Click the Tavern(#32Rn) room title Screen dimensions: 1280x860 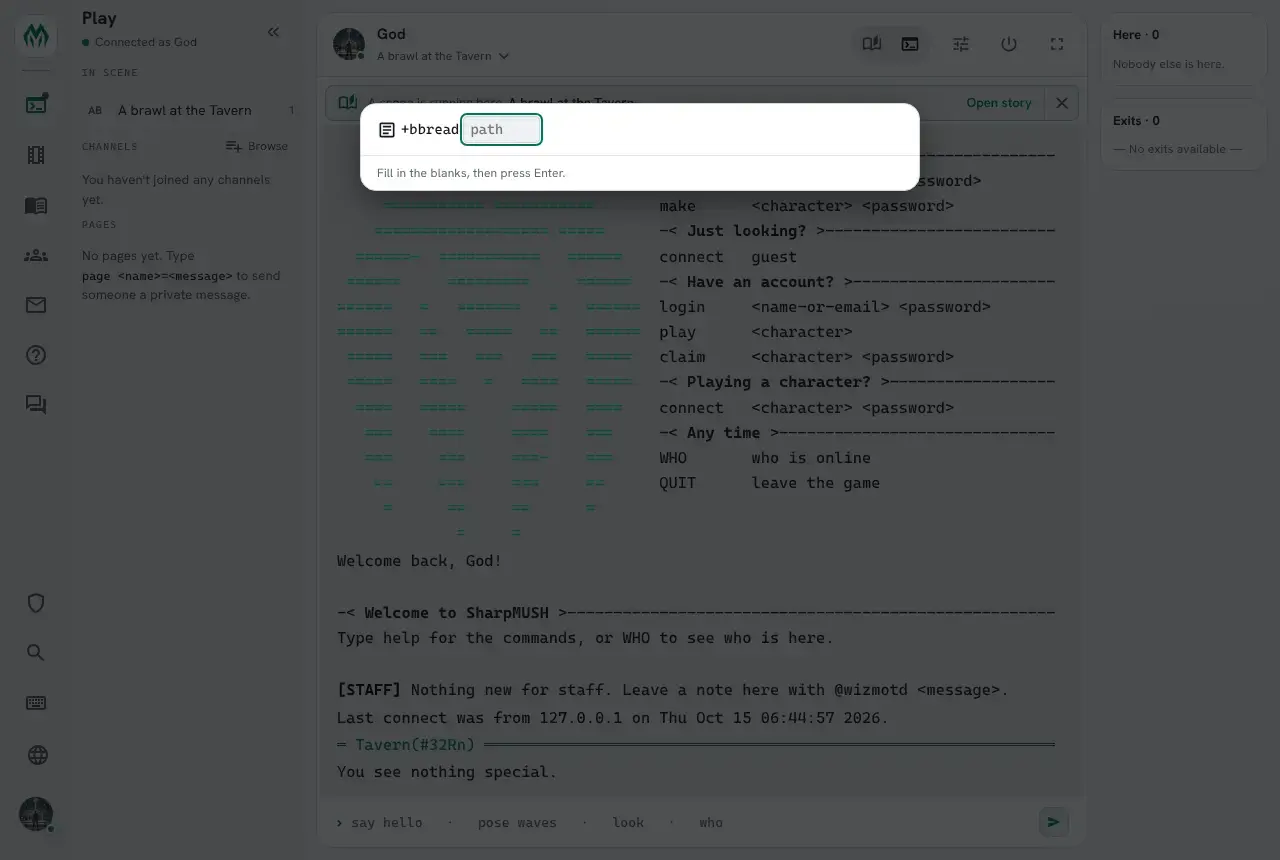415,744
